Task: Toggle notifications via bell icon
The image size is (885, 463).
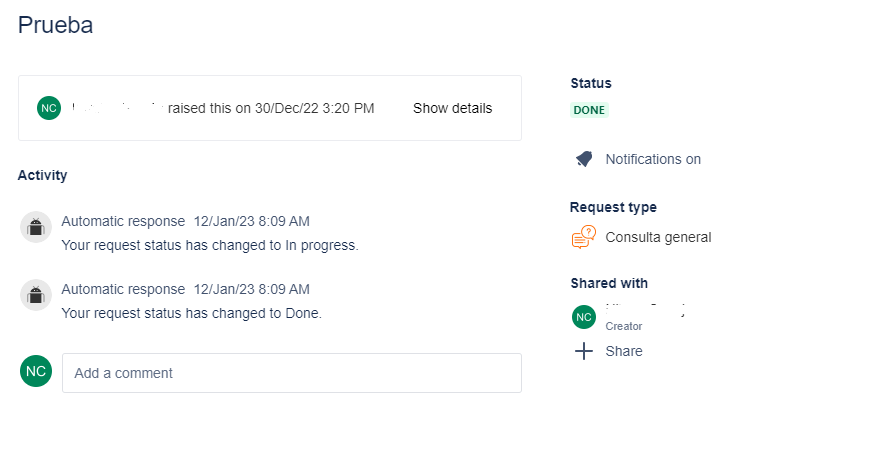Action: 584,159
